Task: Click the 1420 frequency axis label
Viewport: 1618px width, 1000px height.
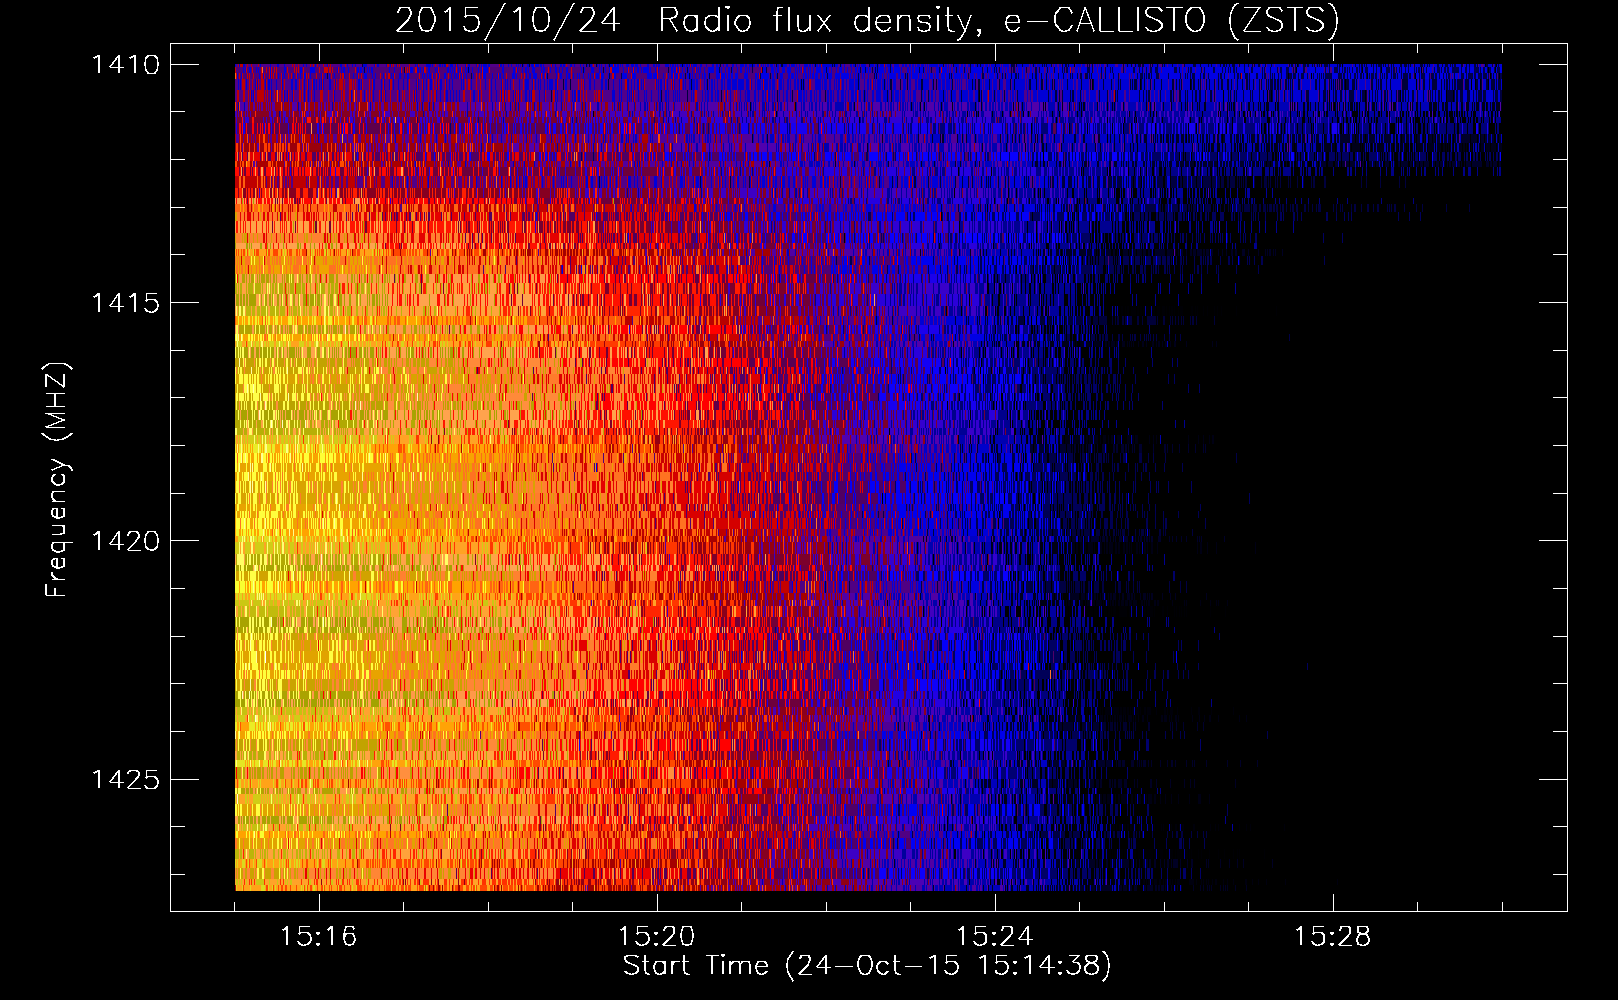Action: (x=125, y=541)
